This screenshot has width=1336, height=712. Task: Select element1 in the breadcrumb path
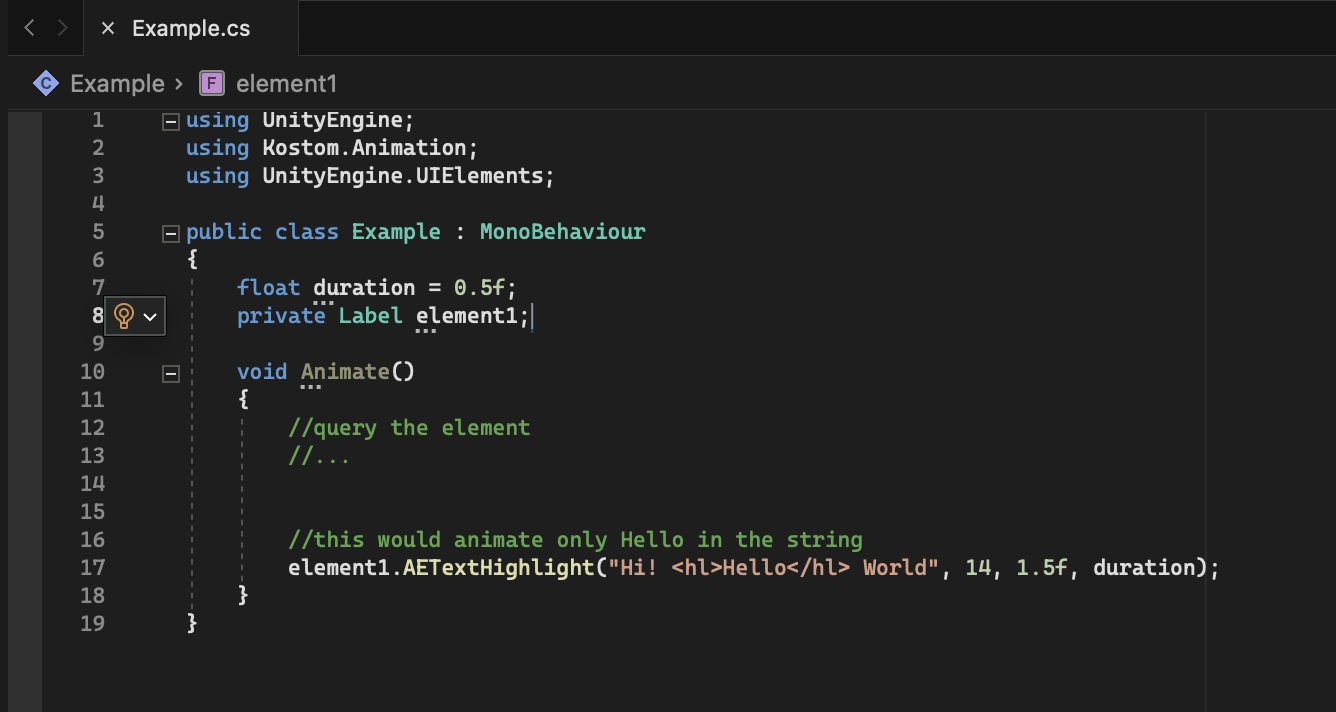[286, 83]
